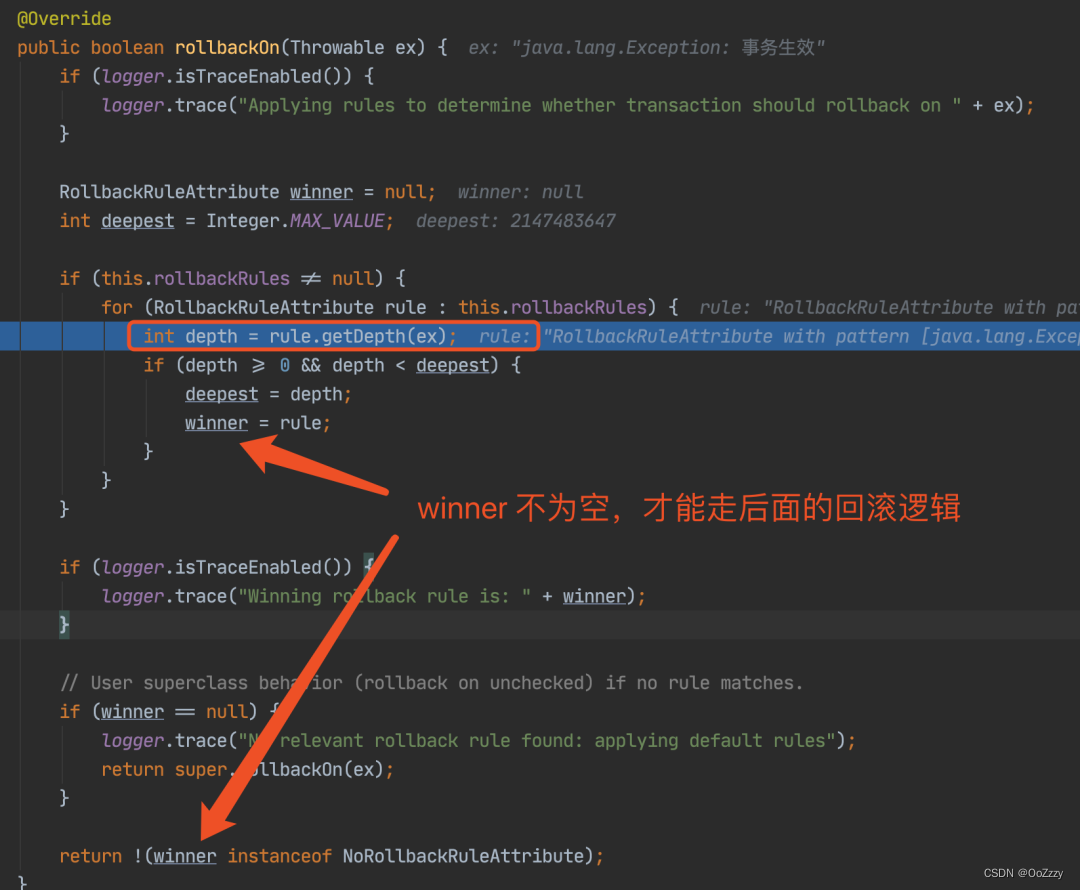
Task: Click the inline hint 'deepest: 2147483647'
Action: pos(515,221)
